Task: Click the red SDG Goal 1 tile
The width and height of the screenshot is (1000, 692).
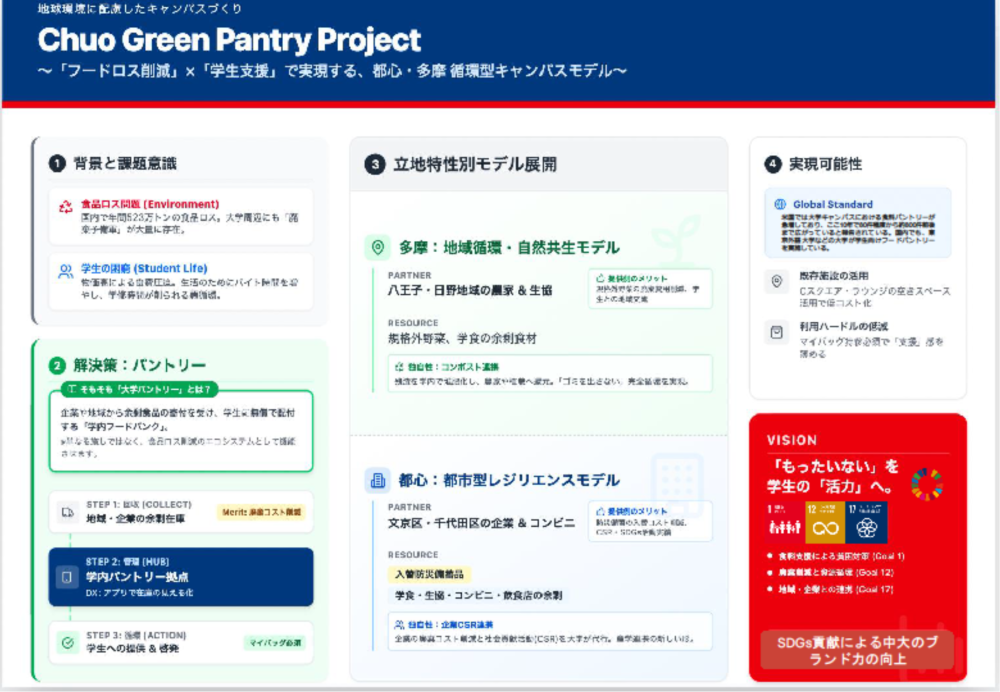Action: point(783,522)
